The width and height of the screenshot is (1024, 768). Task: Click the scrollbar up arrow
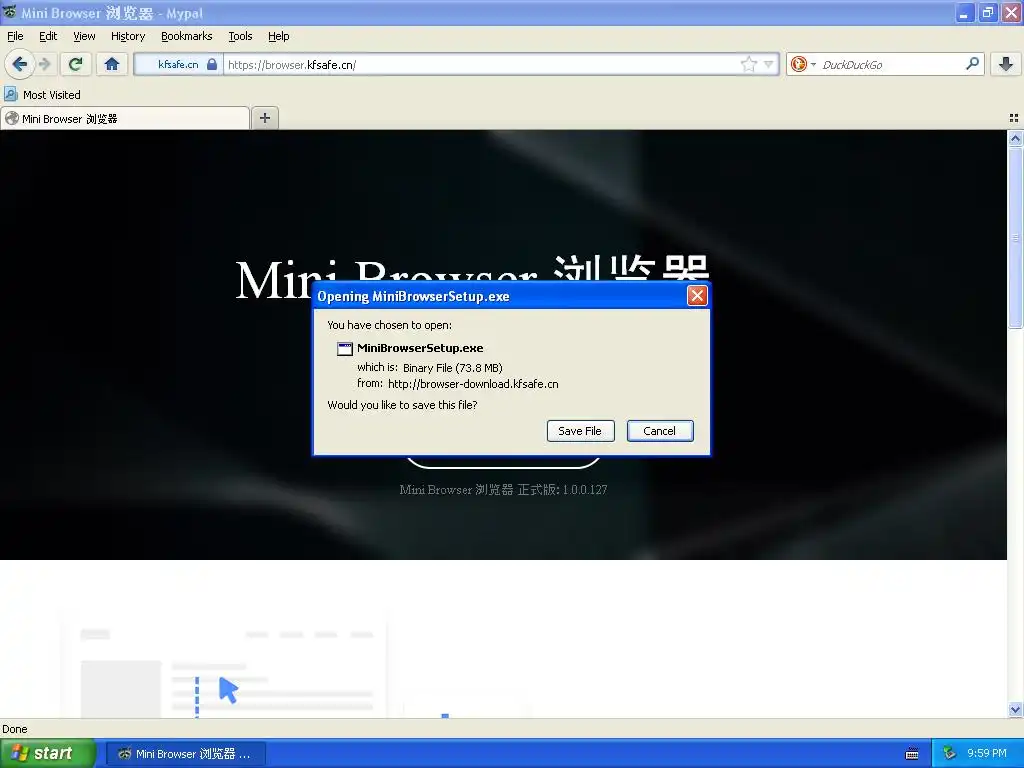click(x=1015, y=138)
